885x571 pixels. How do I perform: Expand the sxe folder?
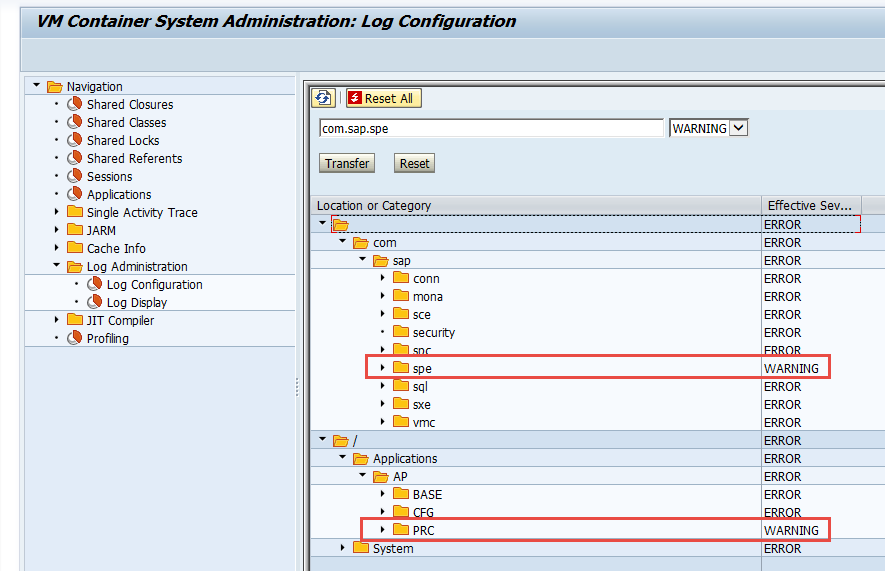coord(383,403)
